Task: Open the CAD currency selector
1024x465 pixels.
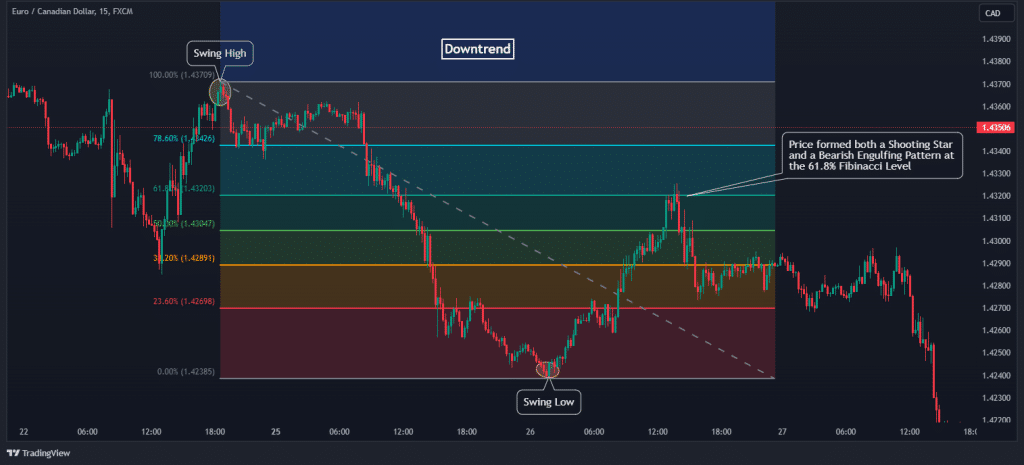Action: 992,13
